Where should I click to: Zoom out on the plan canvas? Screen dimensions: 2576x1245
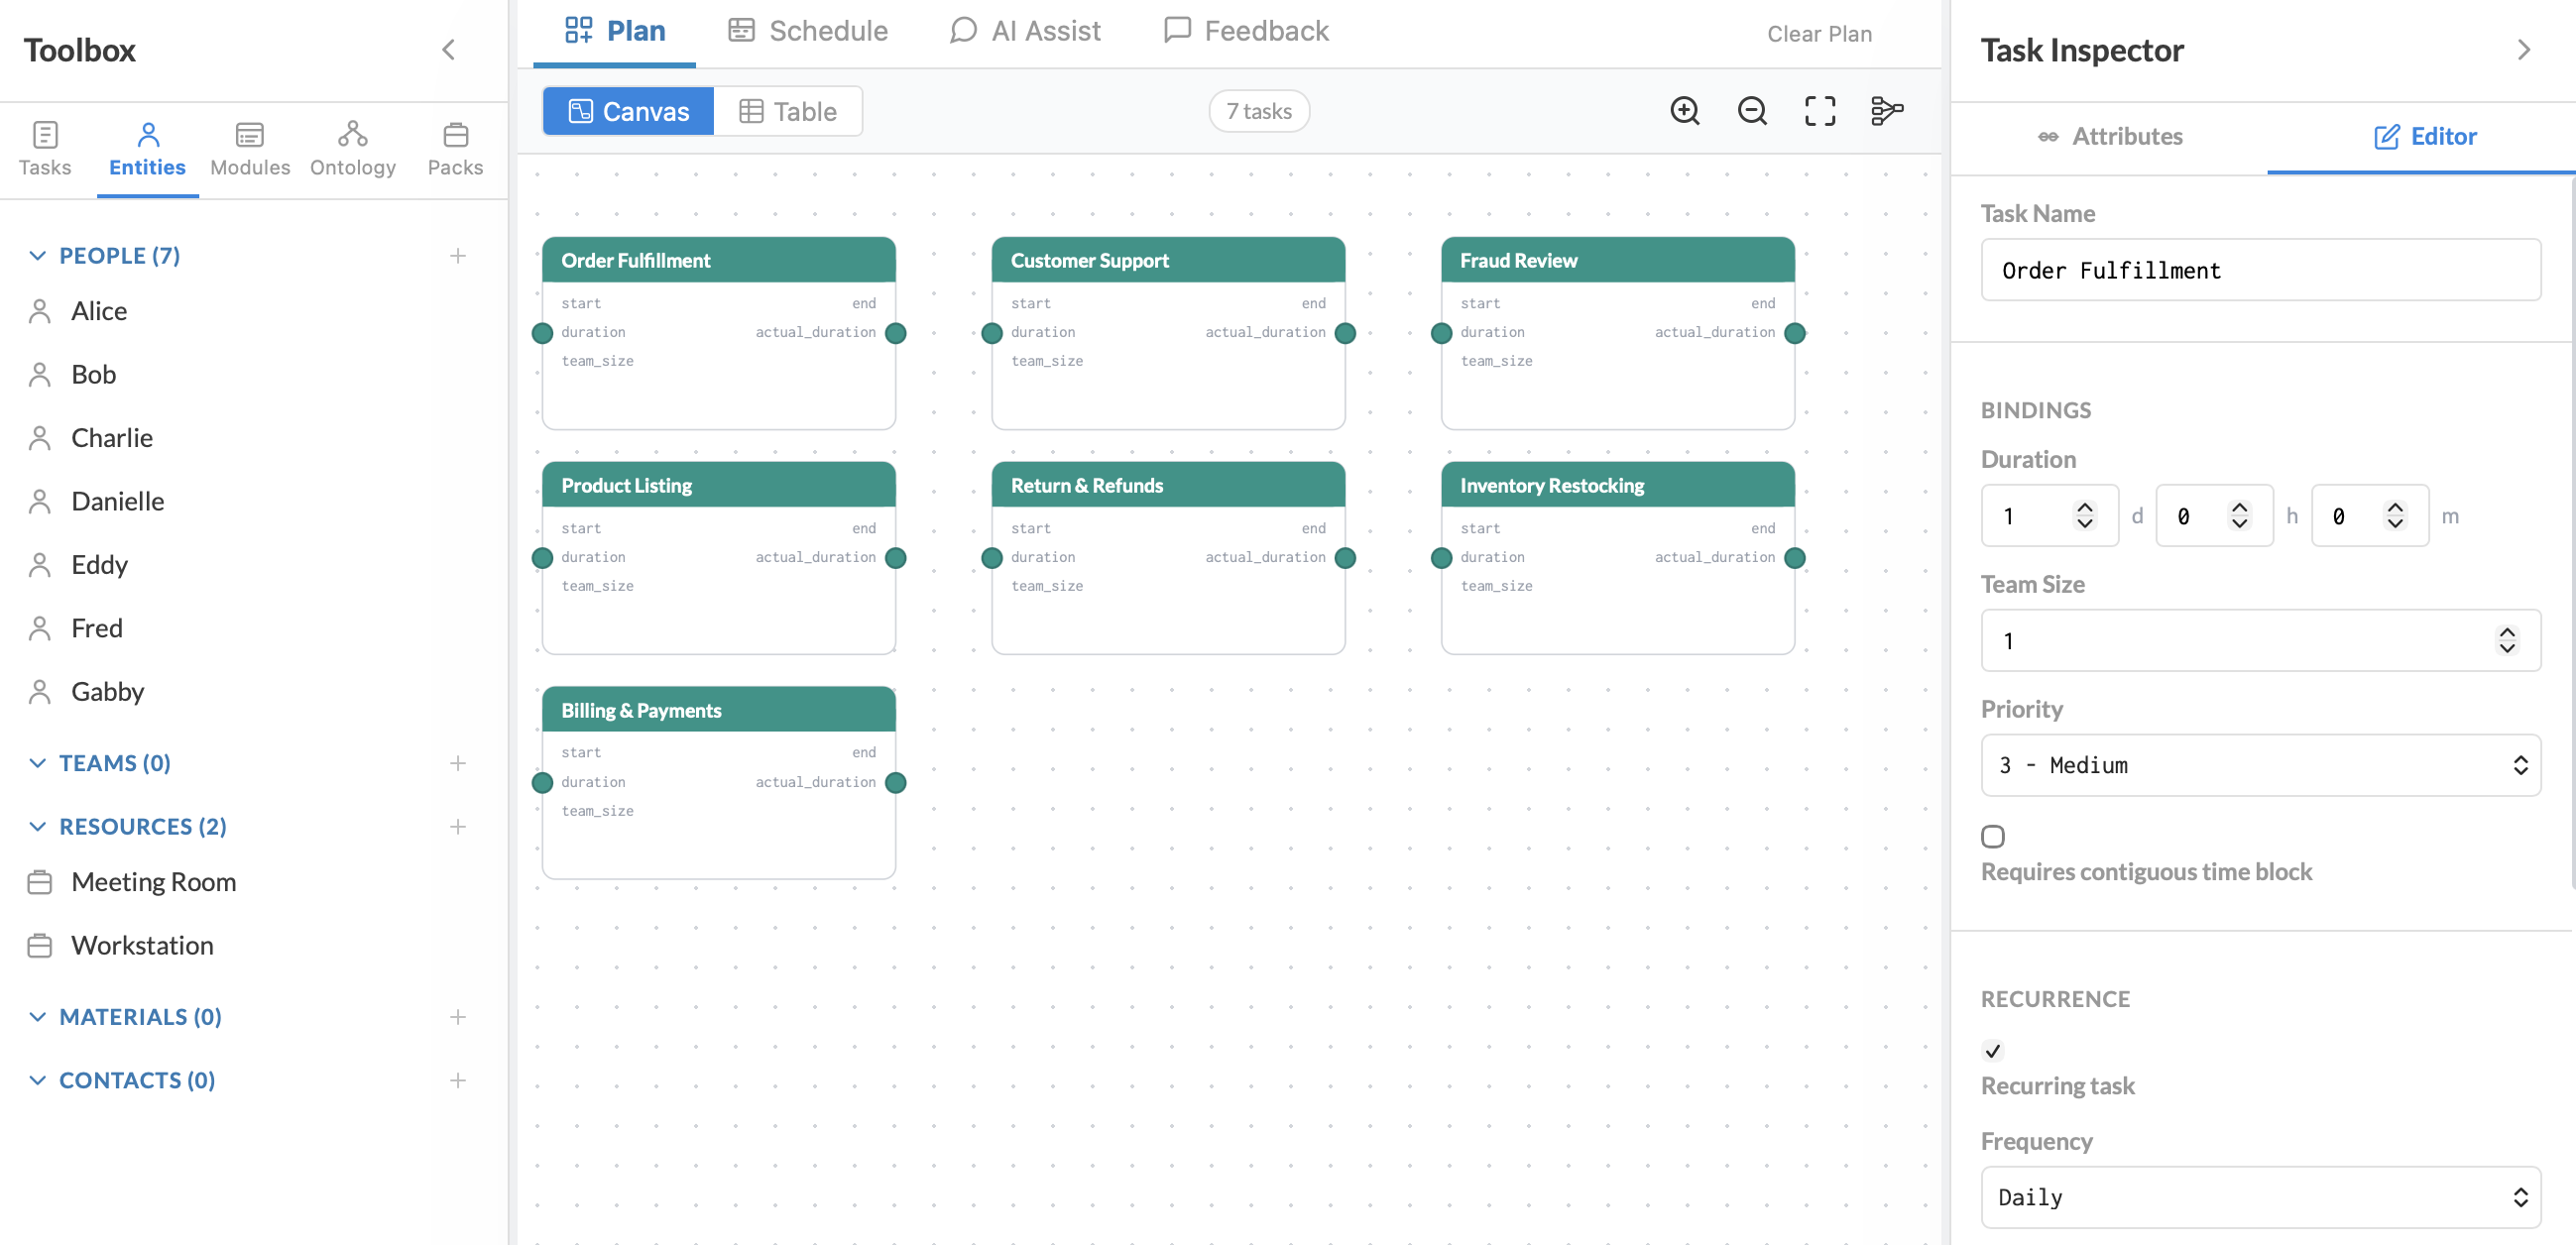(x=1752, y=111)
